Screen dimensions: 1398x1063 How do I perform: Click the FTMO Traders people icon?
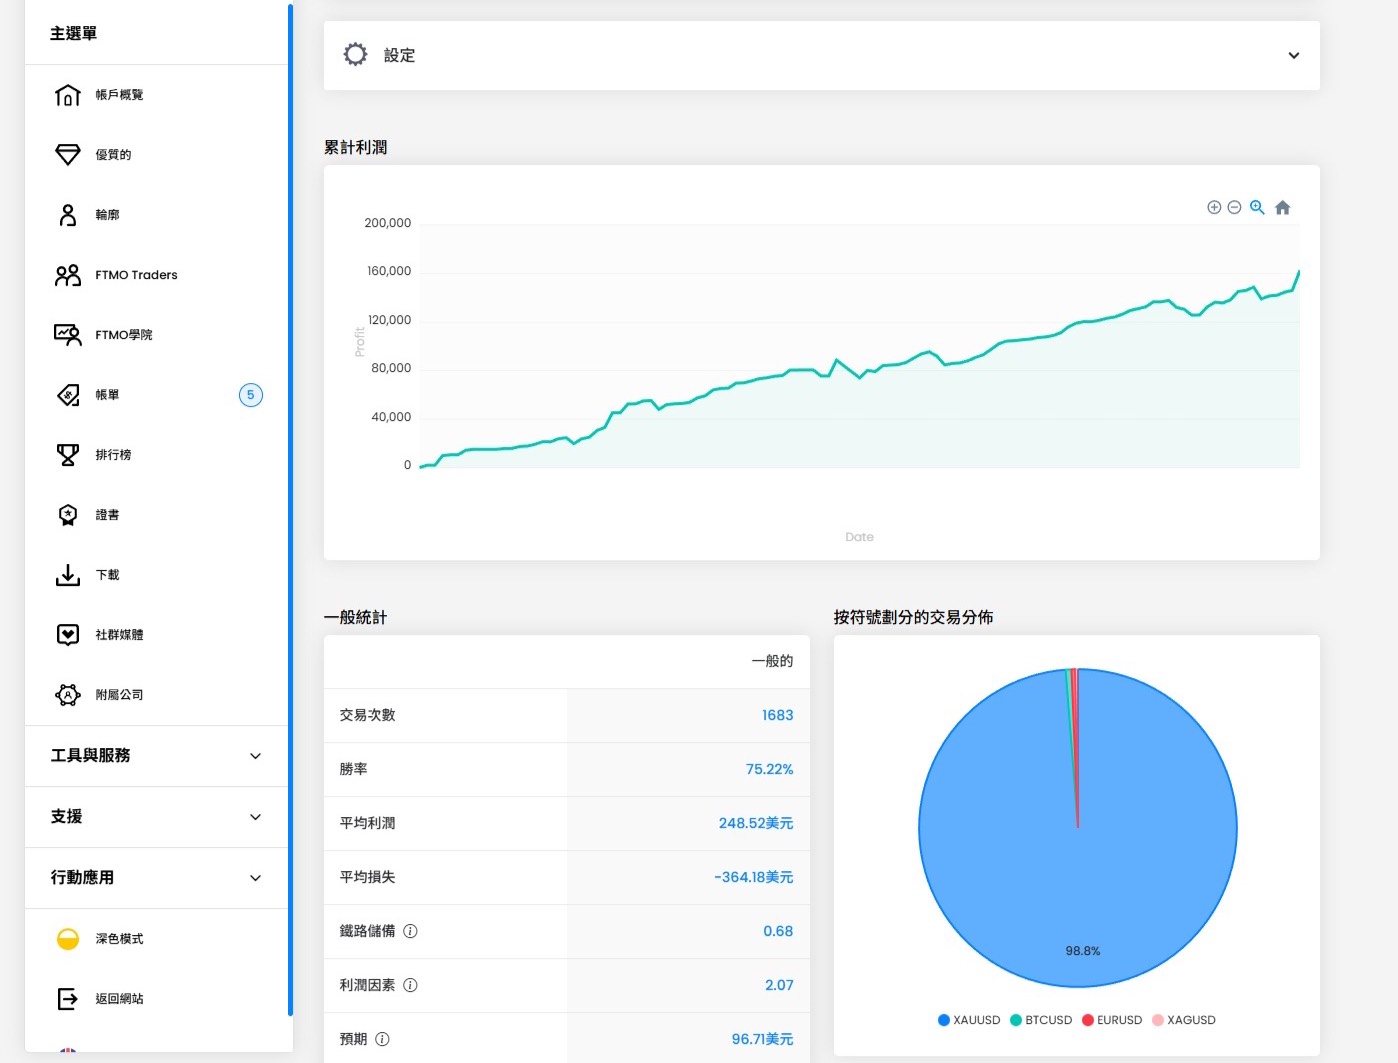(68, 275)
